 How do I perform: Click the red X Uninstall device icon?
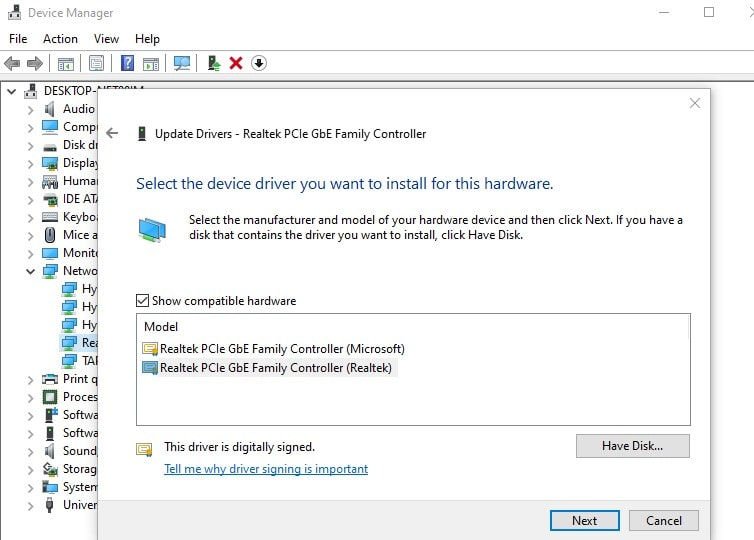click(236, 63)
